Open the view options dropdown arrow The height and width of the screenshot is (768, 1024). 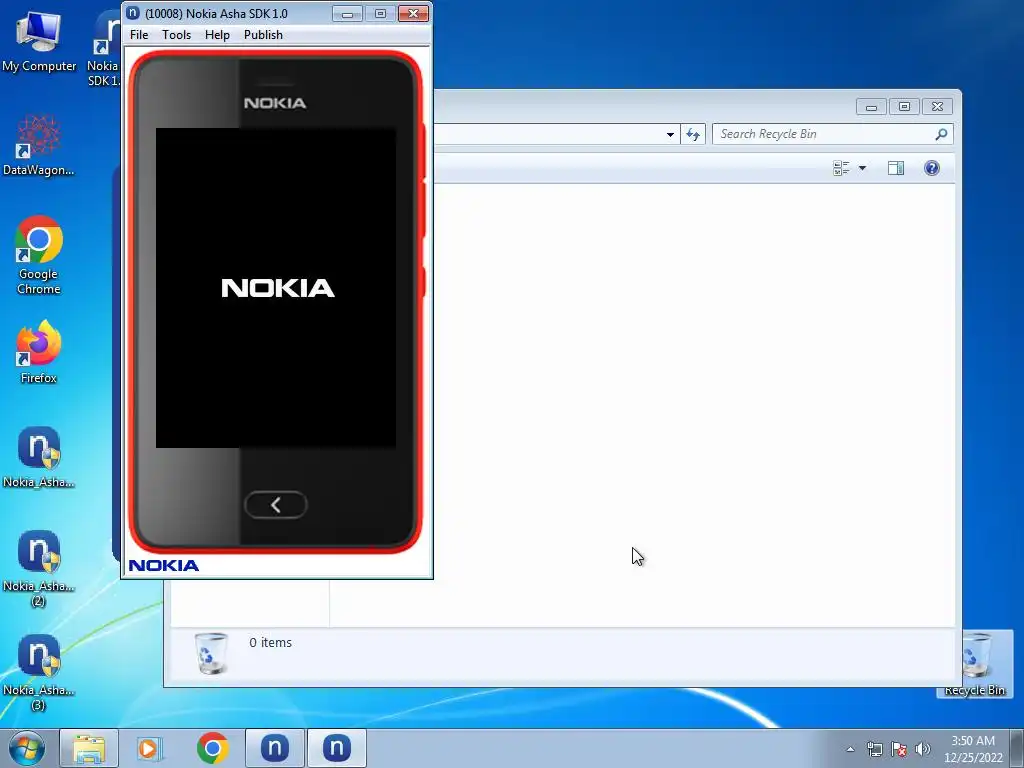pyautogui.click(x=862, y=168)
